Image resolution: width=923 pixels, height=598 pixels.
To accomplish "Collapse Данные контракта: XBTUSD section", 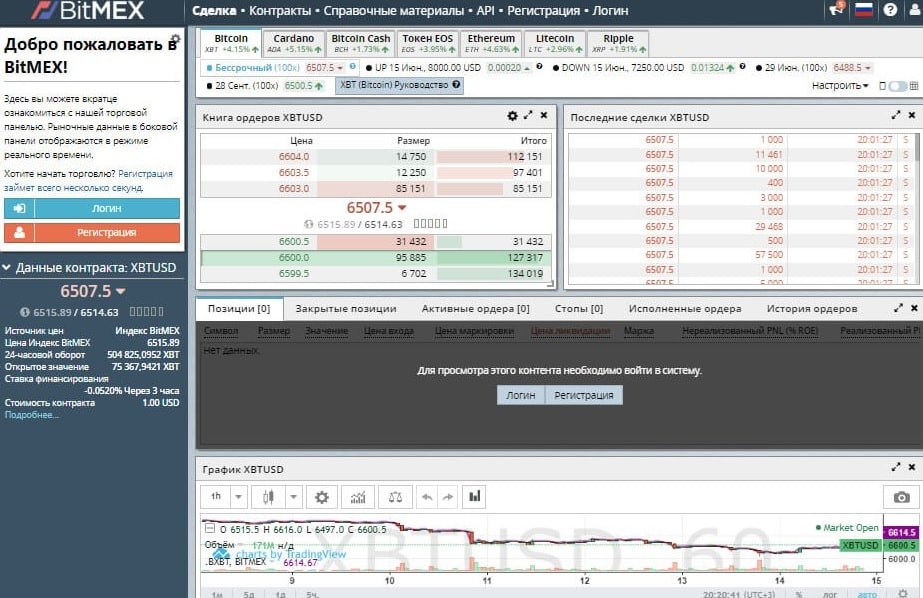I will point(6,267).
